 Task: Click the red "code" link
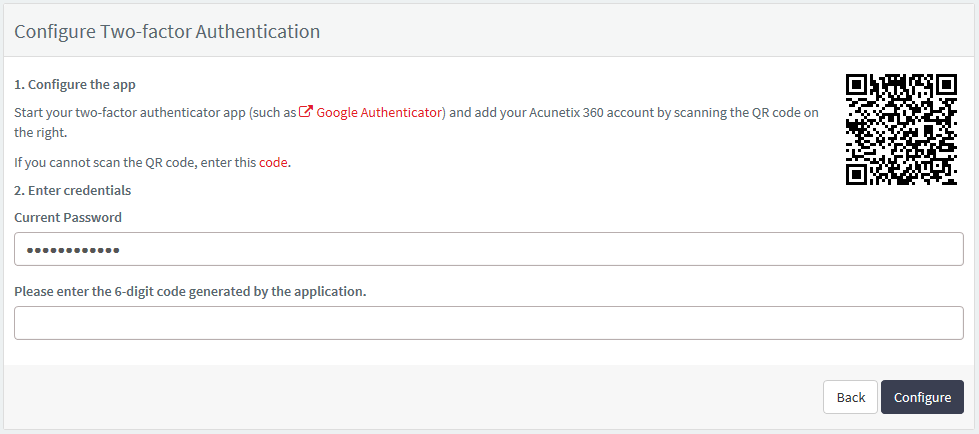pyautogui.click(x=273, y=163)
